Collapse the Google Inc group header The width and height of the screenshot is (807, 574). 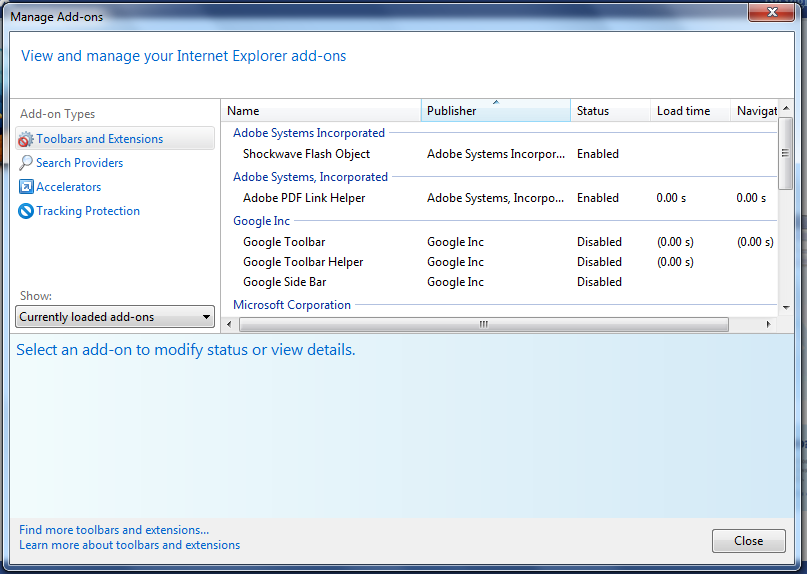click(x=261, y=221)
